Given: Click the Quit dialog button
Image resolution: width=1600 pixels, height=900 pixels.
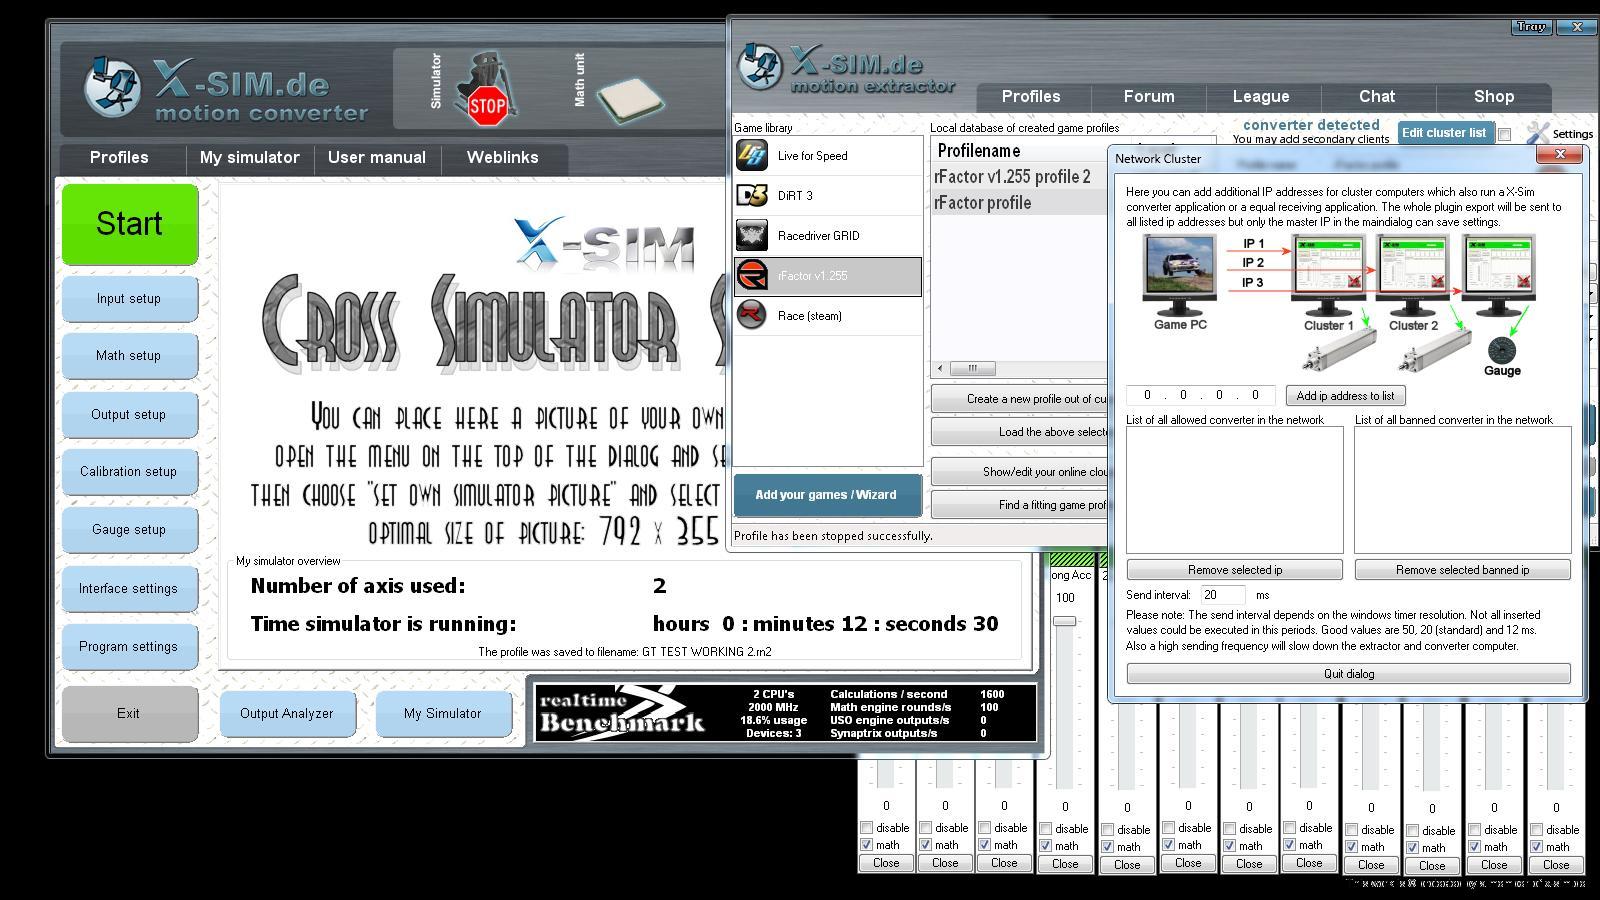Looking at the screenshot, I should pos(1349,674).
